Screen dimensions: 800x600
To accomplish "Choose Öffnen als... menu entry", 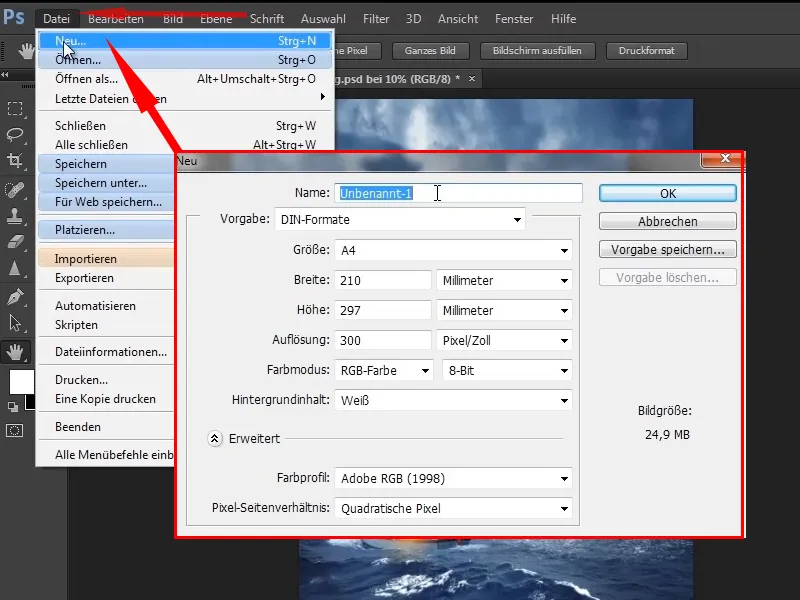I will tap(185, 79).
